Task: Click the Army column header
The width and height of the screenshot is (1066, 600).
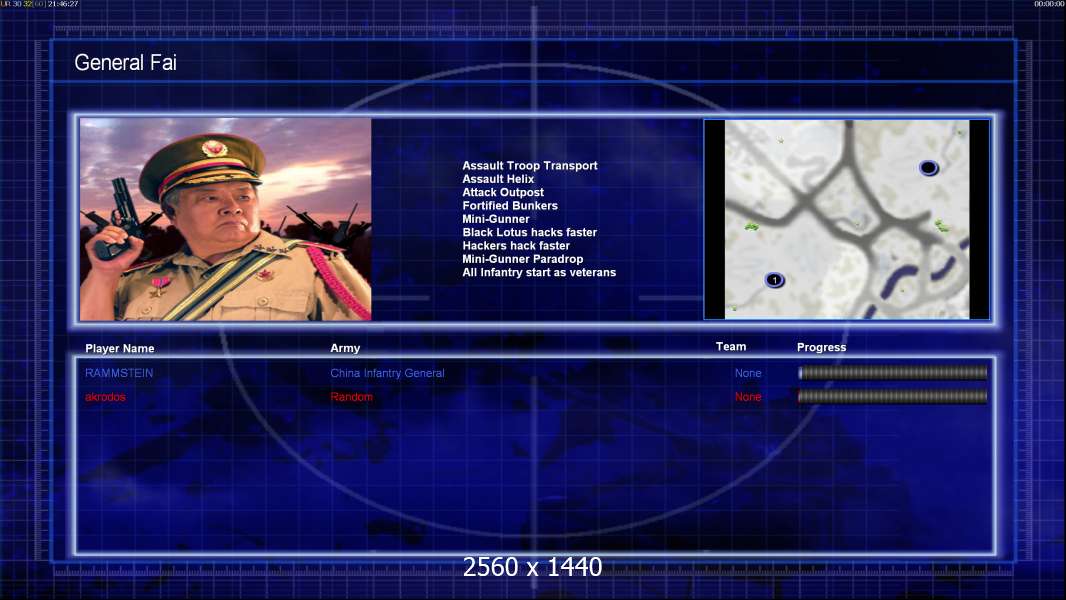Action: click(x=345, y=349)
